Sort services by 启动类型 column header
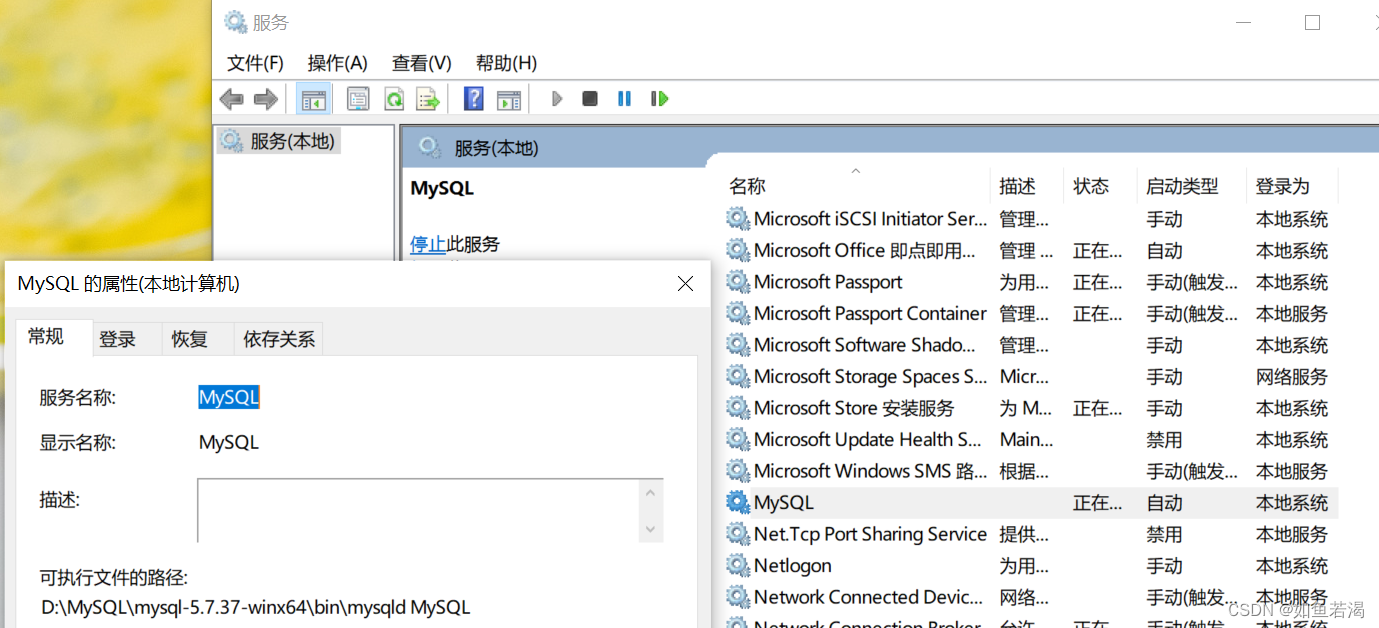 (x=1191, y=186)
